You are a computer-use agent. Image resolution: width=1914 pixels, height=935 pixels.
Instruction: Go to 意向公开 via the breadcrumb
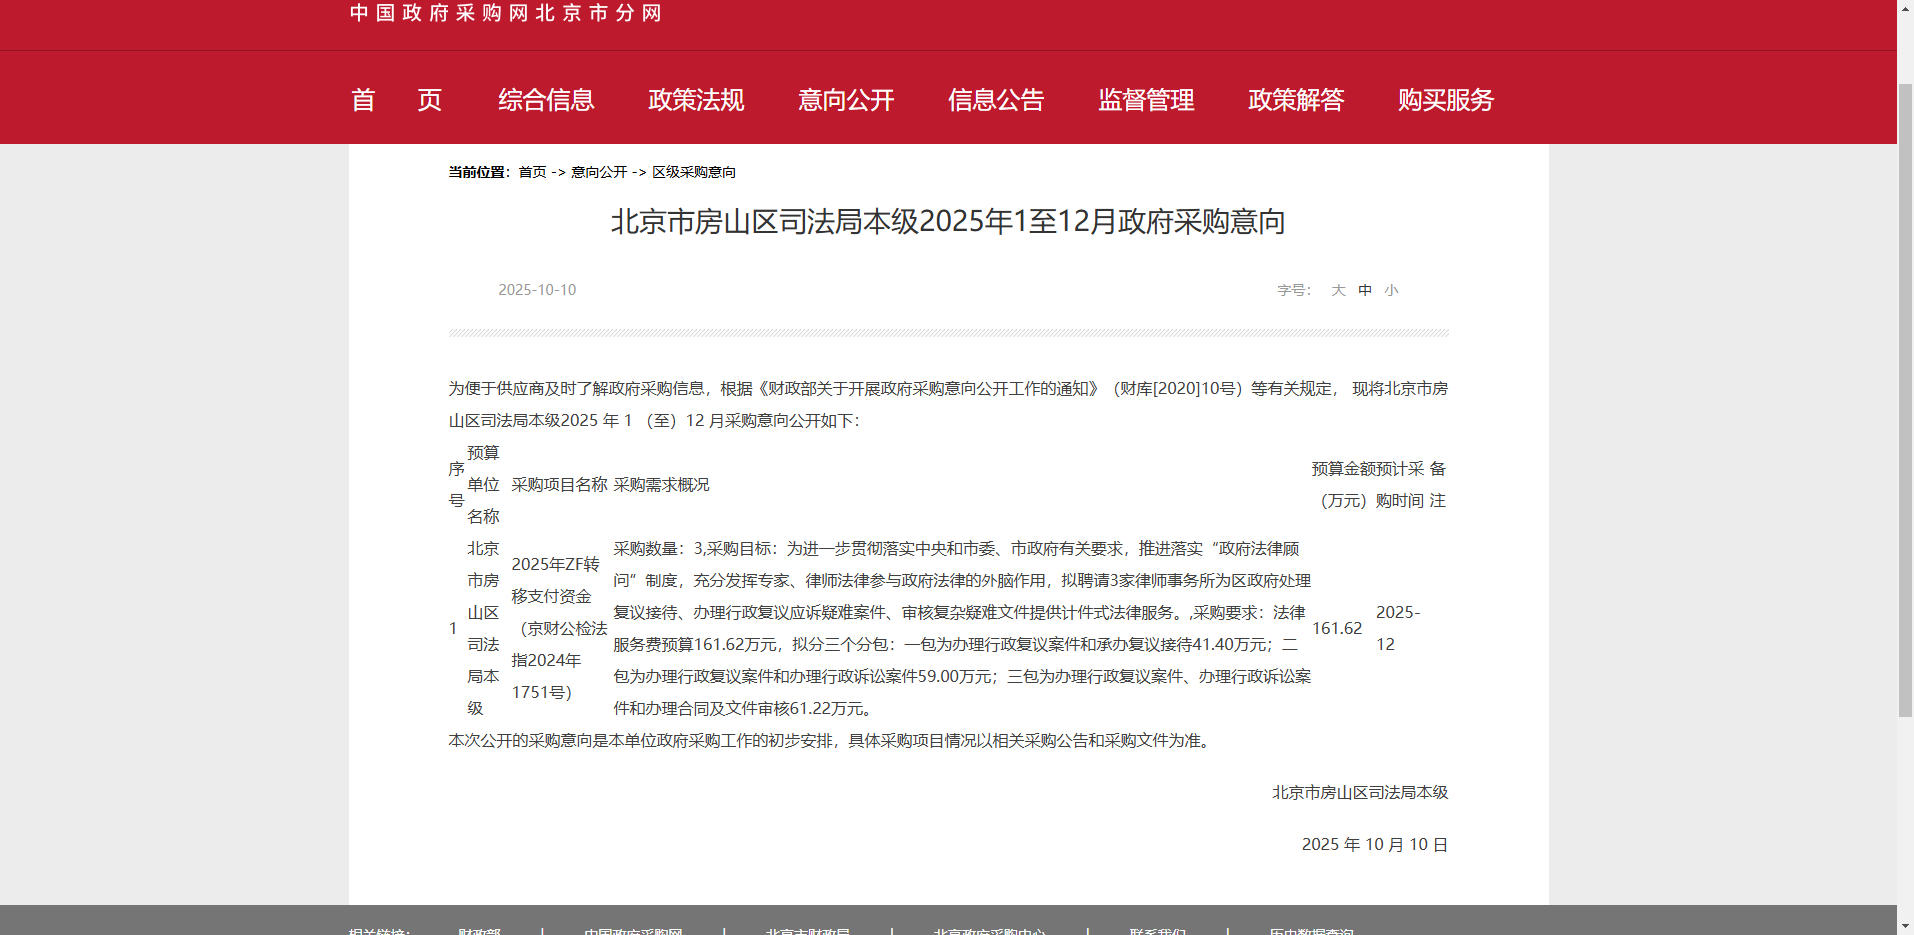tap(599, 172)
